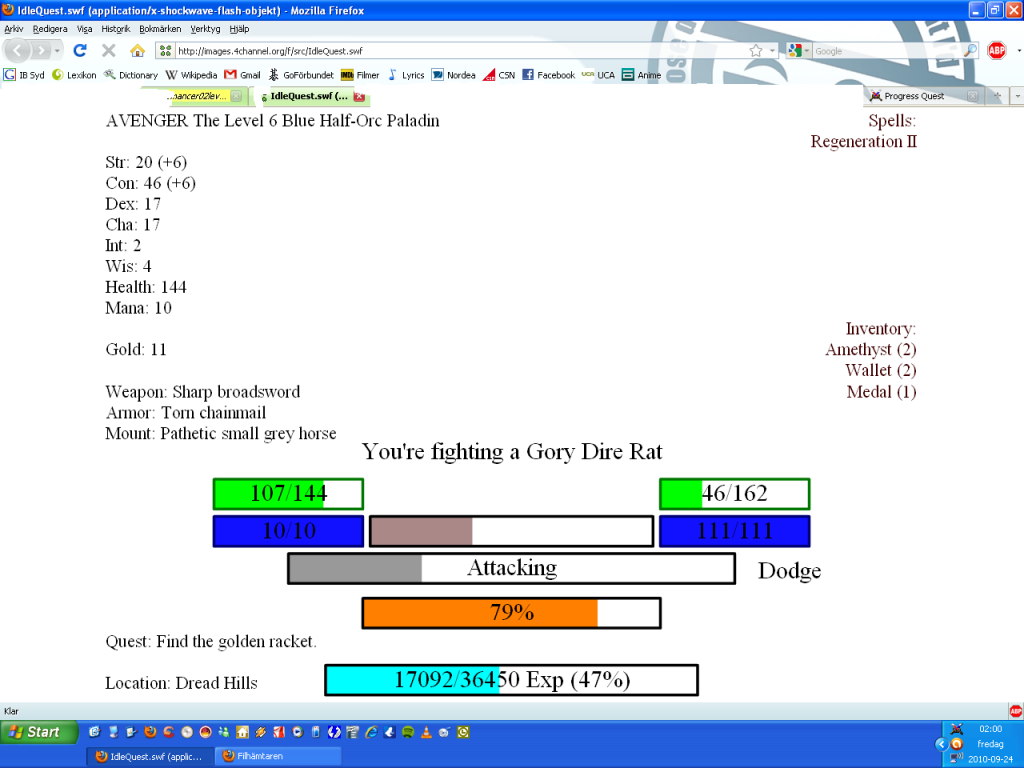Screen dimensions: 1024x768
Task: Open the Wikipedia bookmark
Action: click(191, 75)
